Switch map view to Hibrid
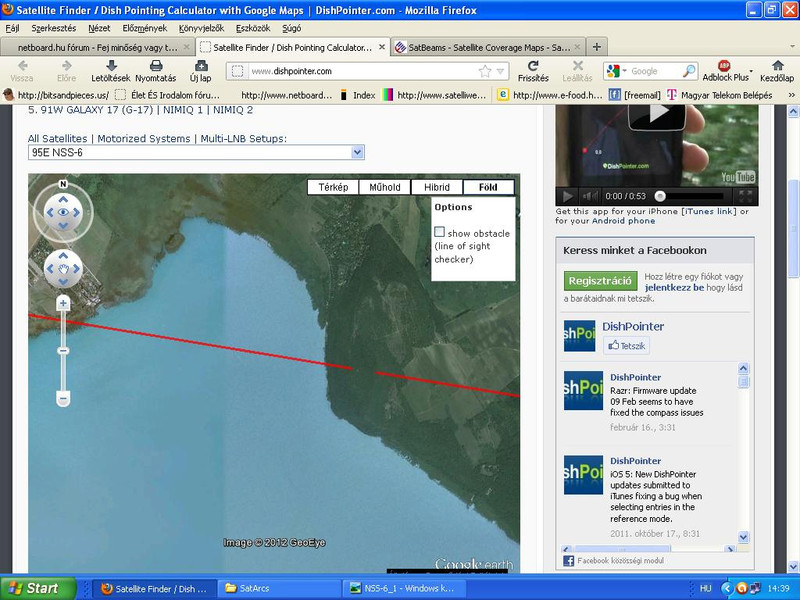The height and width of the screenshot is (600, 800). tap(437, 187)
